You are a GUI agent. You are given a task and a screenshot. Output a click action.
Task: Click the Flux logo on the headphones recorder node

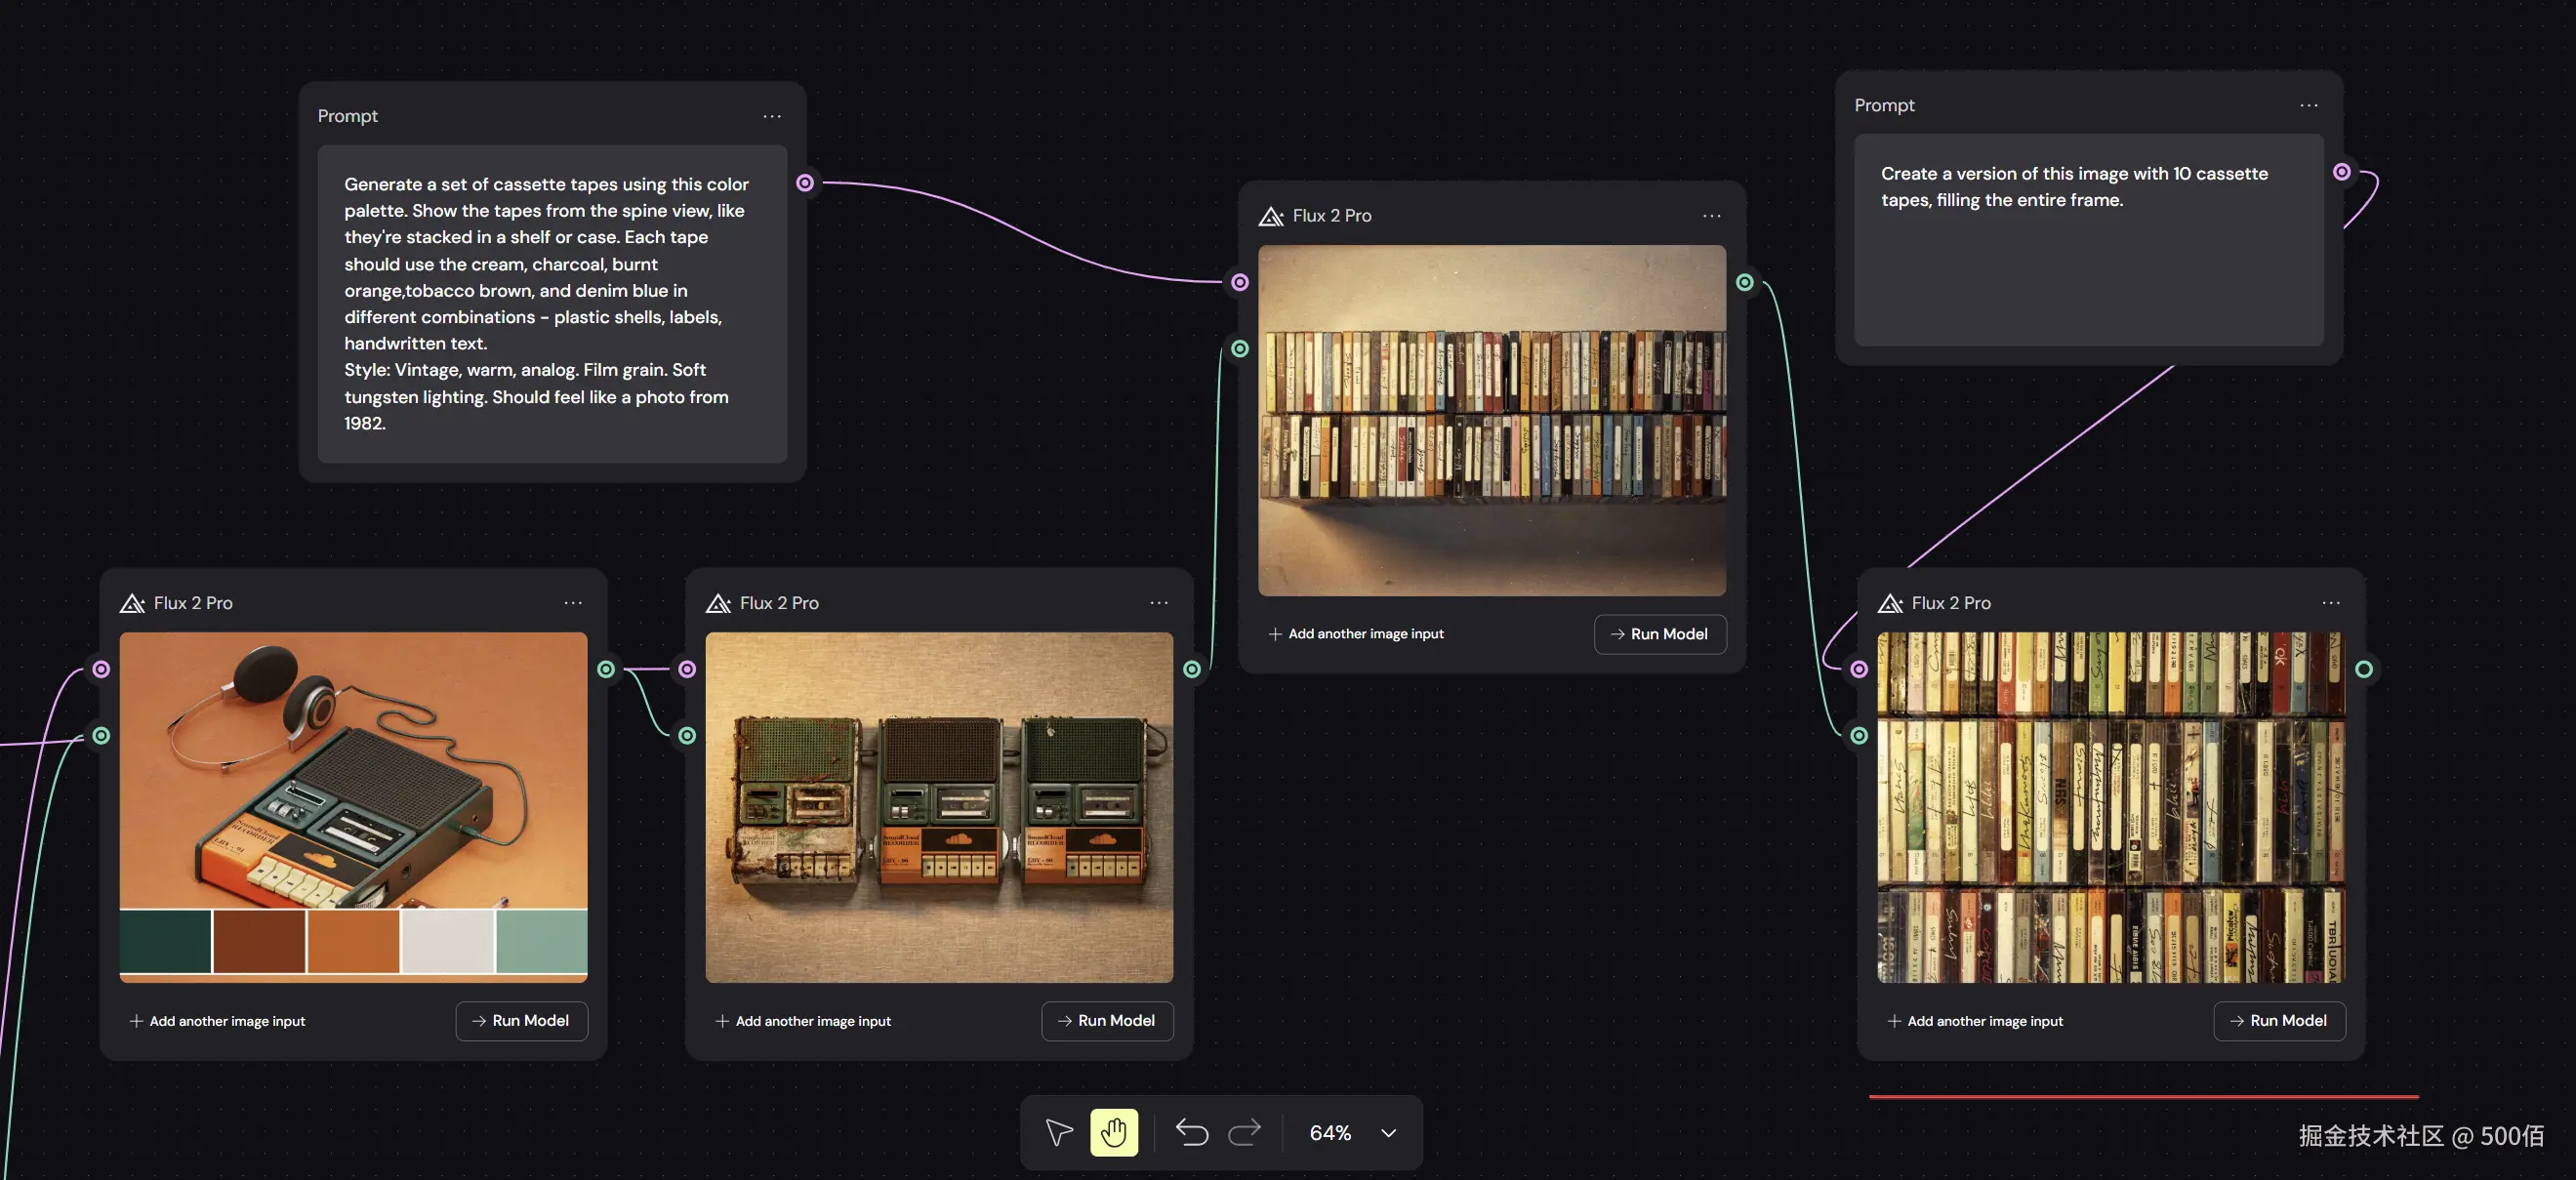[132, 603]
